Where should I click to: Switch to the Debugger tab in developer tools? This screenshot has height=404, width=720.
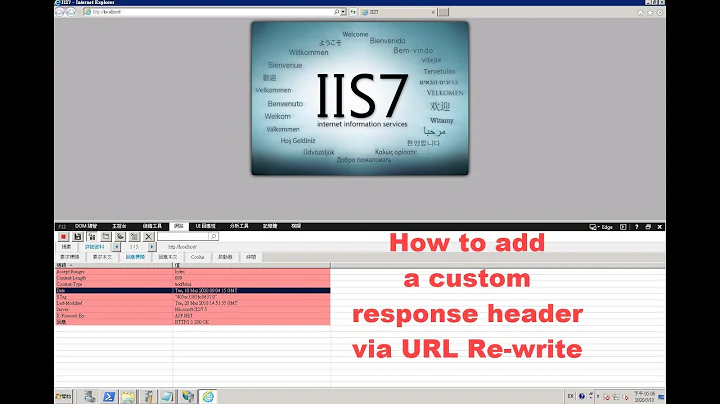pos(152,226)
